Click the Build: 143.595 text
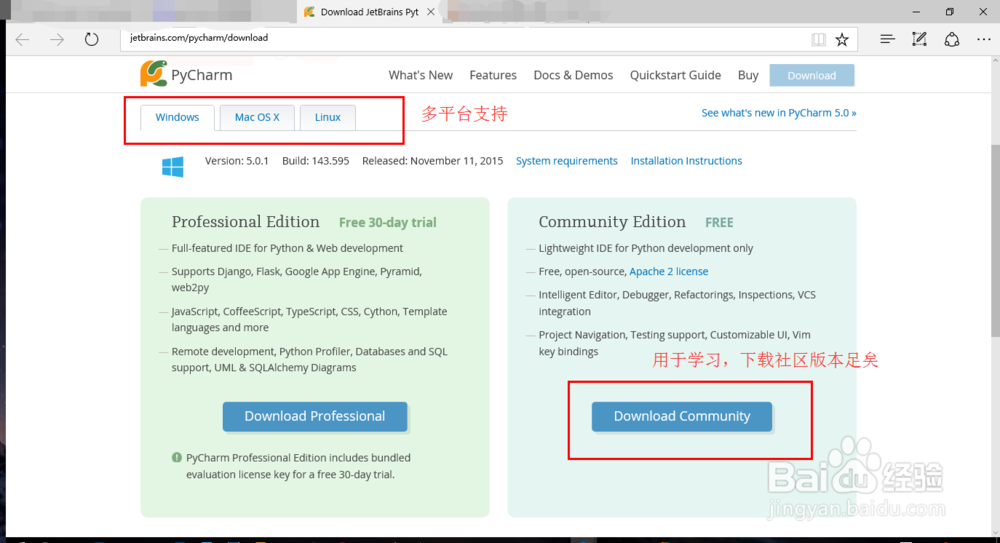Viewport: 1000px width, 543px height. click(316, 161)
